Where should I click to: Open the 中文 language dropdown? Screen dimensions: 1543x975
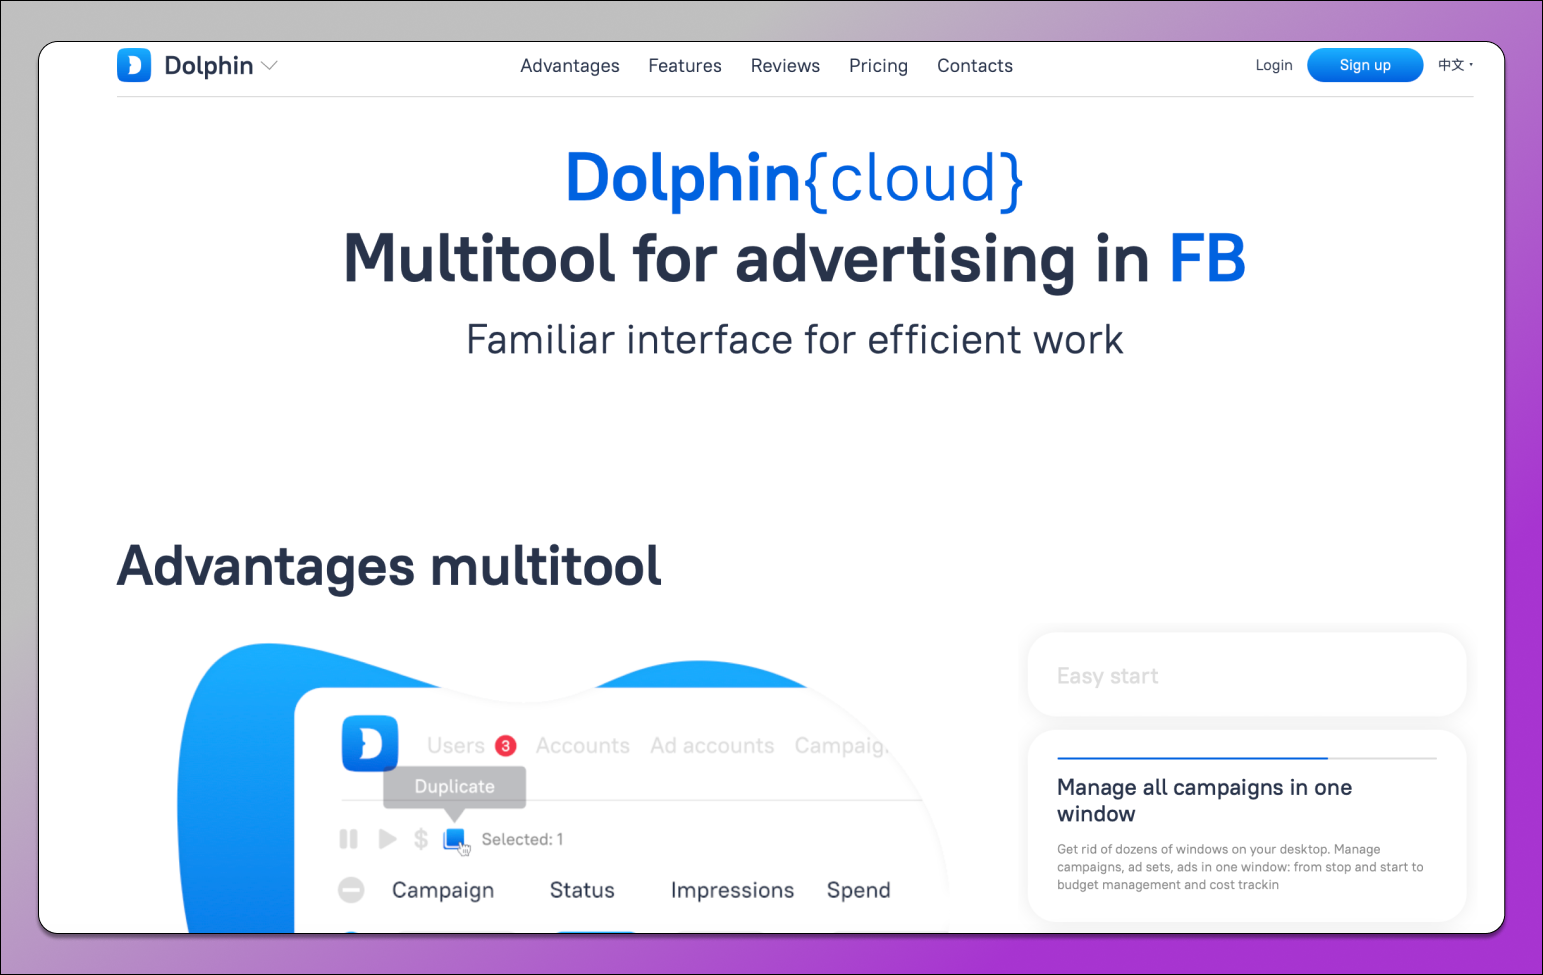(1455, 65)
